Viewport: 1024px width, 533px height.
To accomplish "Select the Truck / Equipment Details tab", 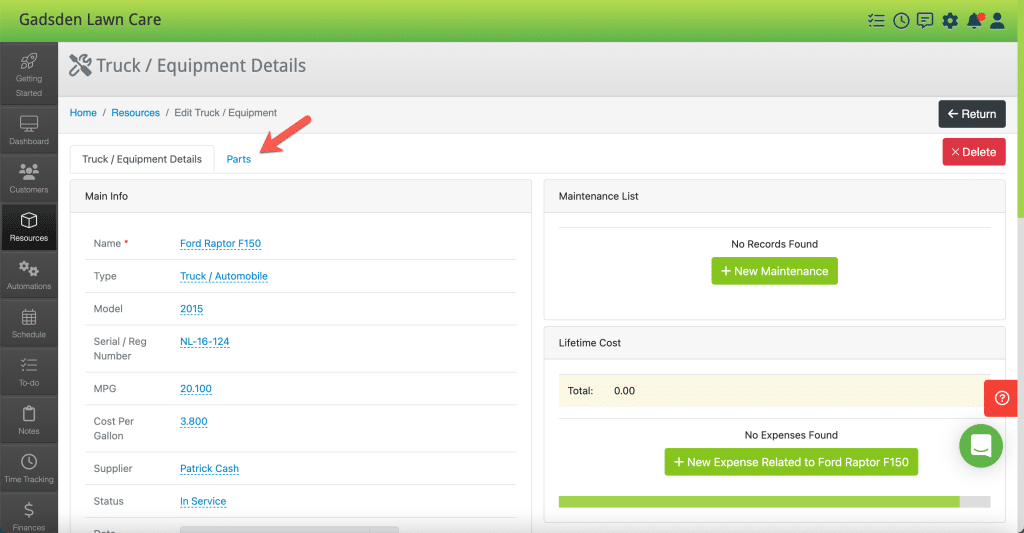I will [142, 159].
